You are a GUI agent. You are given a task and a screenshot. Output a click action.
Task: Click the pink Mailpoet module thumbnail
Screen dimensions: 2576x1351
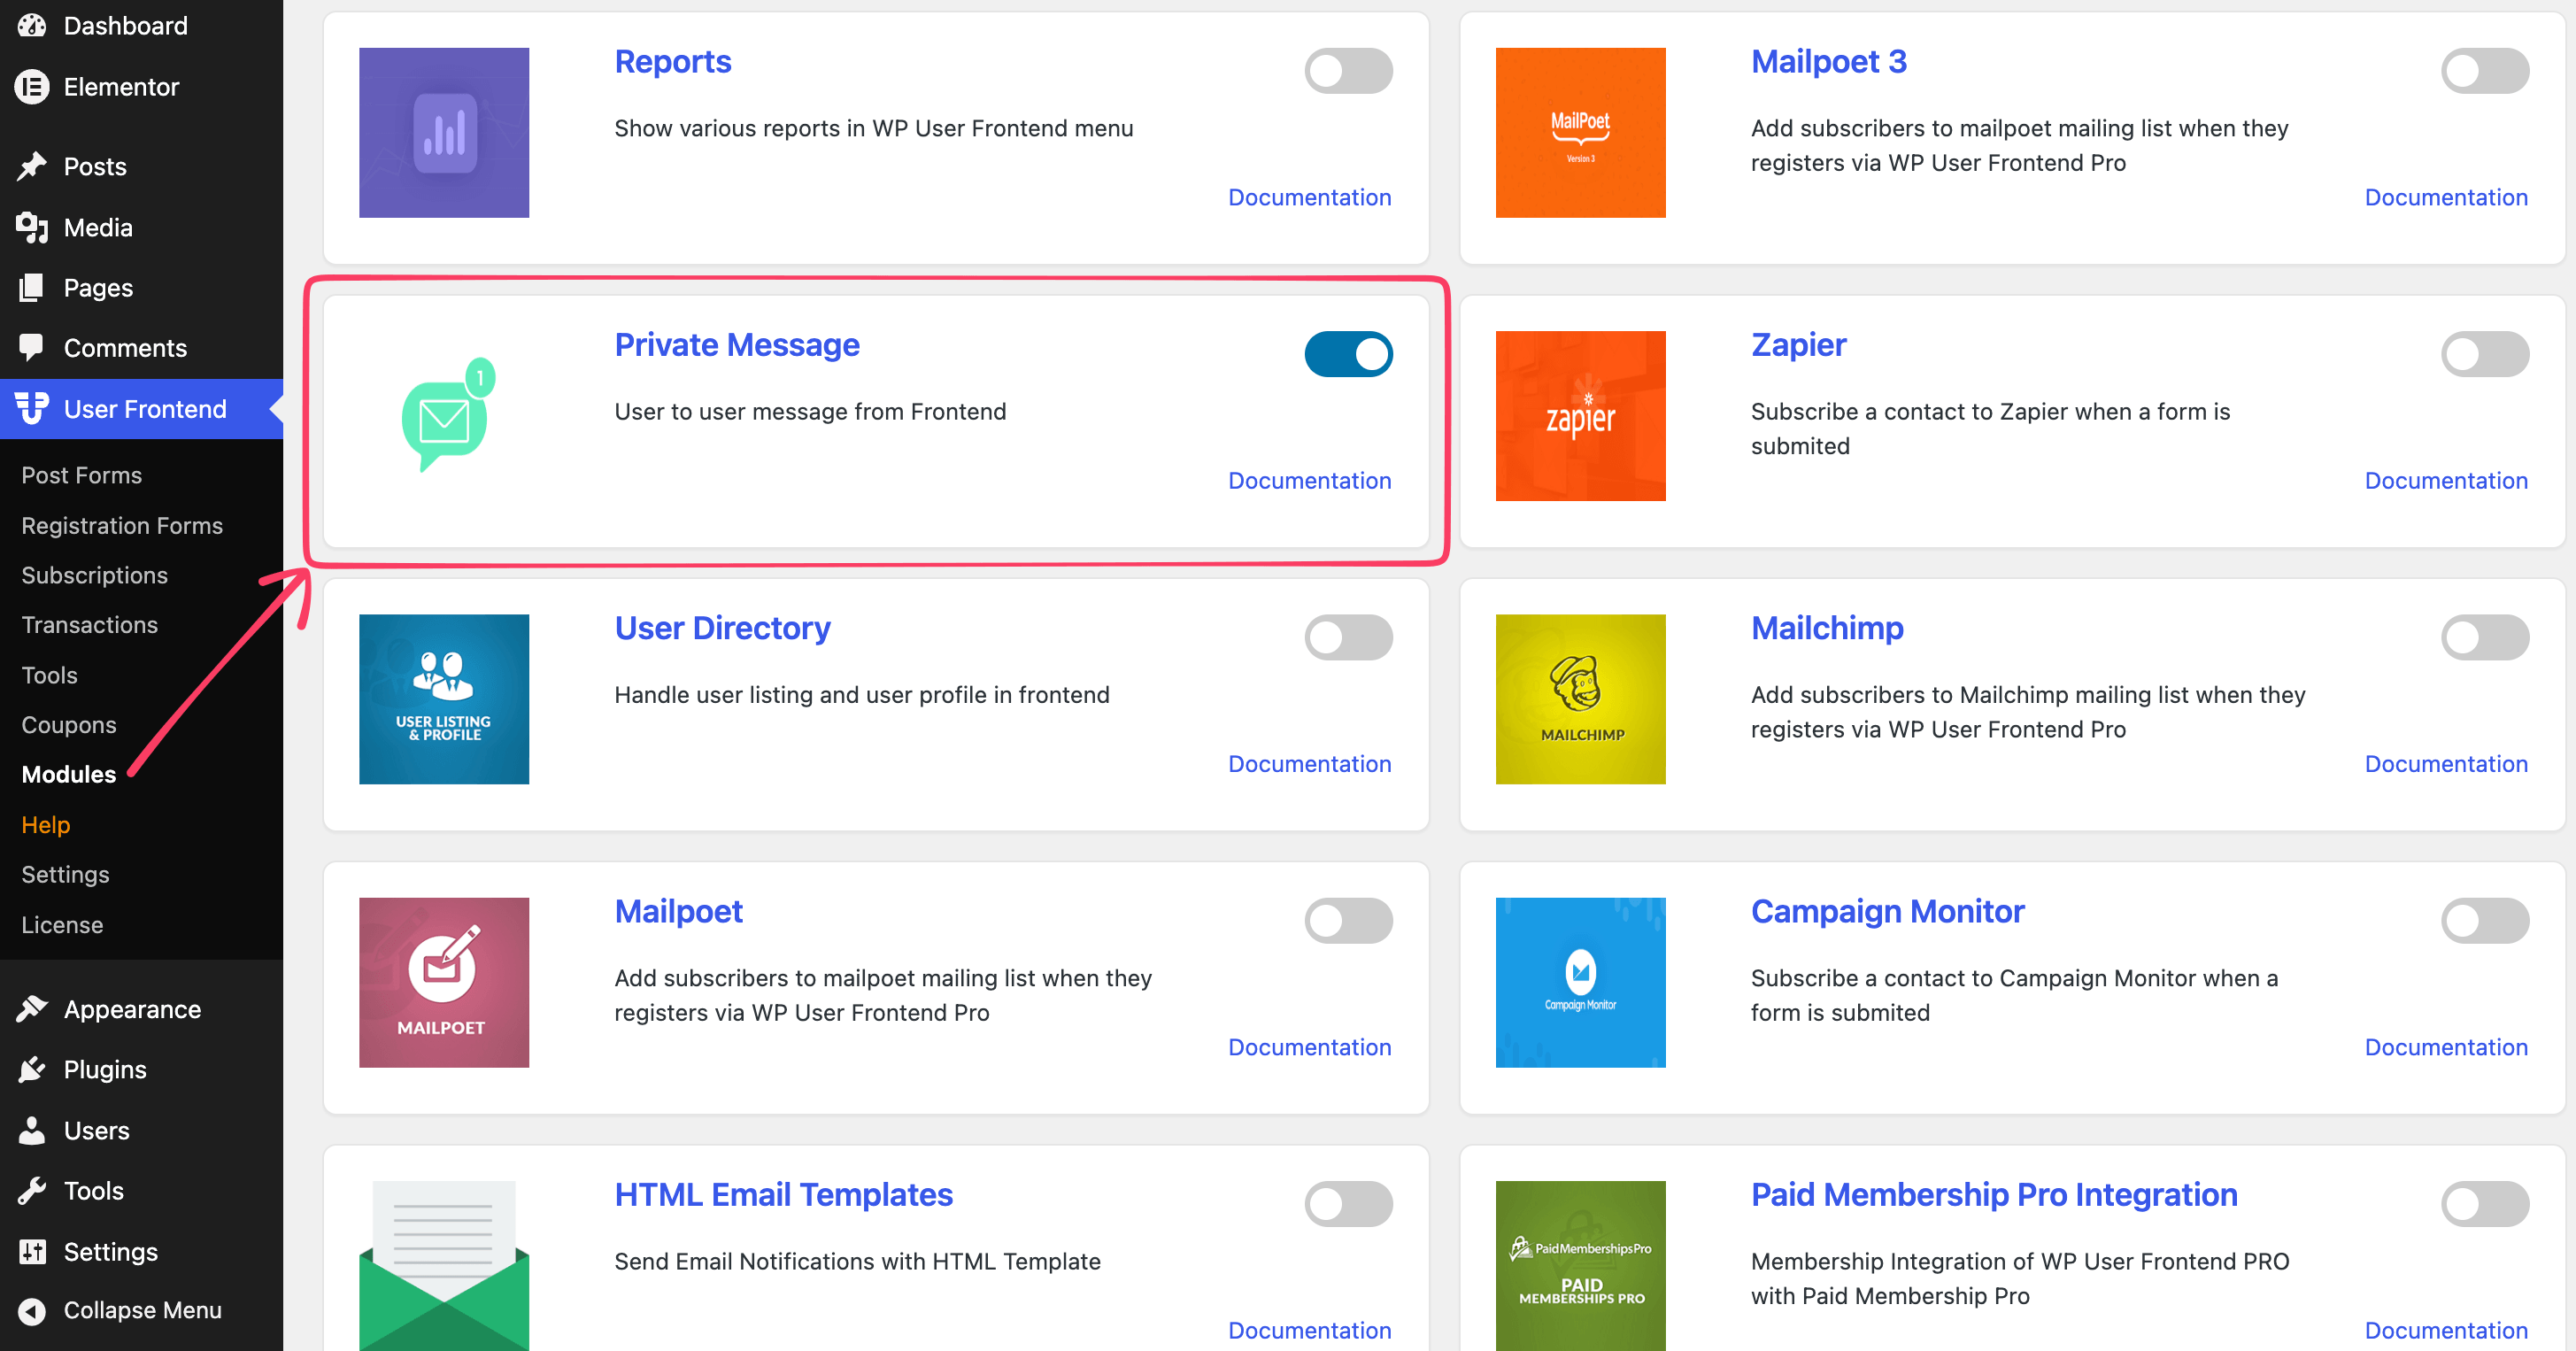444,982
